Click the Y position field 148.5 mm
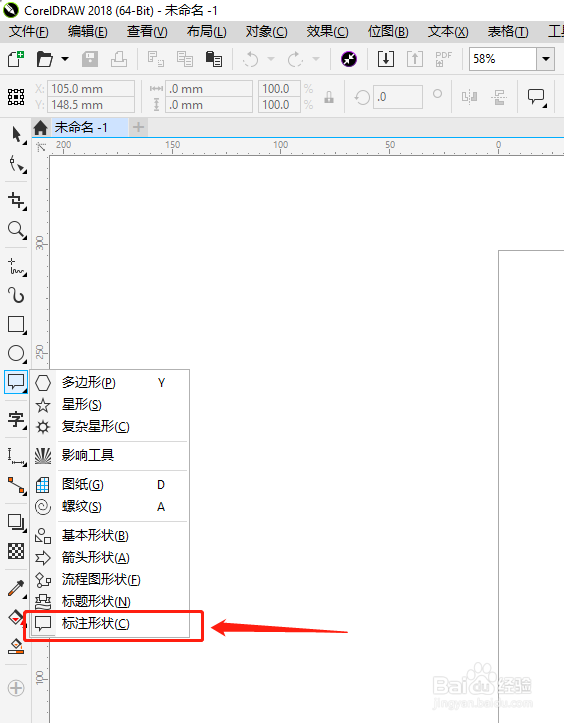The width and height of the screenshot is (564, 723). tap(91, 105)
